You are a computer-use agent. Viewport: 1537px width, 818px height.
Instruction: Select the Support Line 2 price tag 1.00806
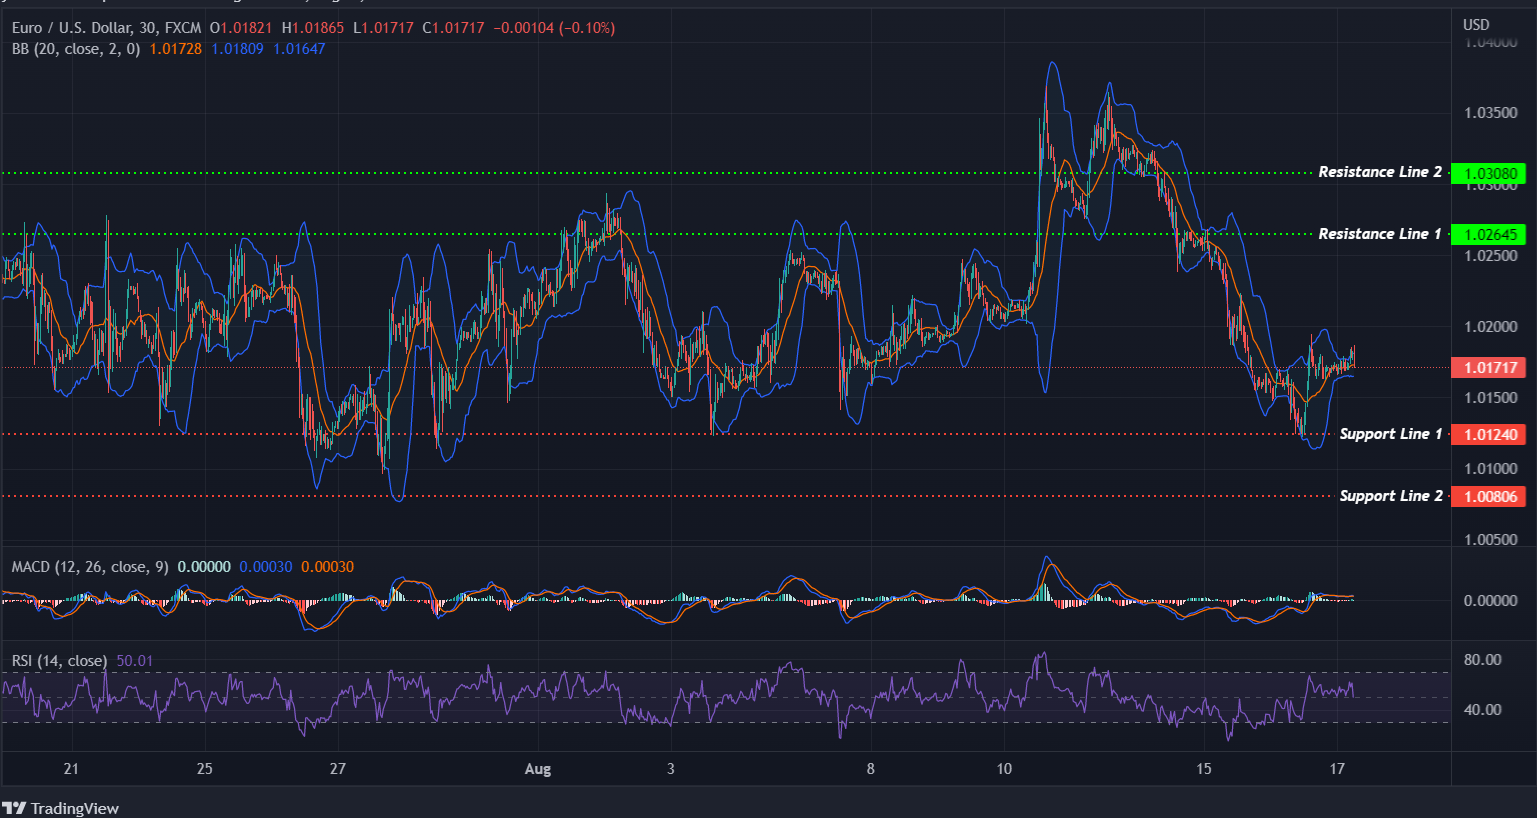click(1487, 496)
